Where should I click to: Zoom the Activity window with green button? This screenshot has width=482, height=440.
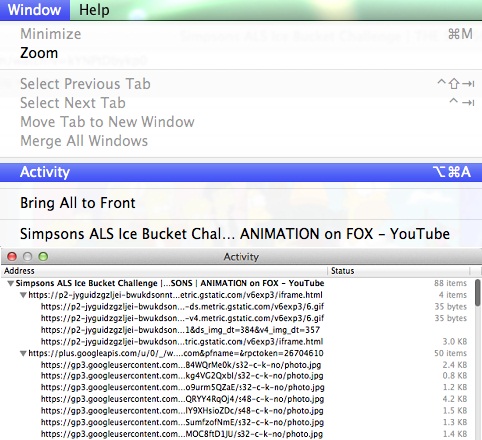click(43, 256)
